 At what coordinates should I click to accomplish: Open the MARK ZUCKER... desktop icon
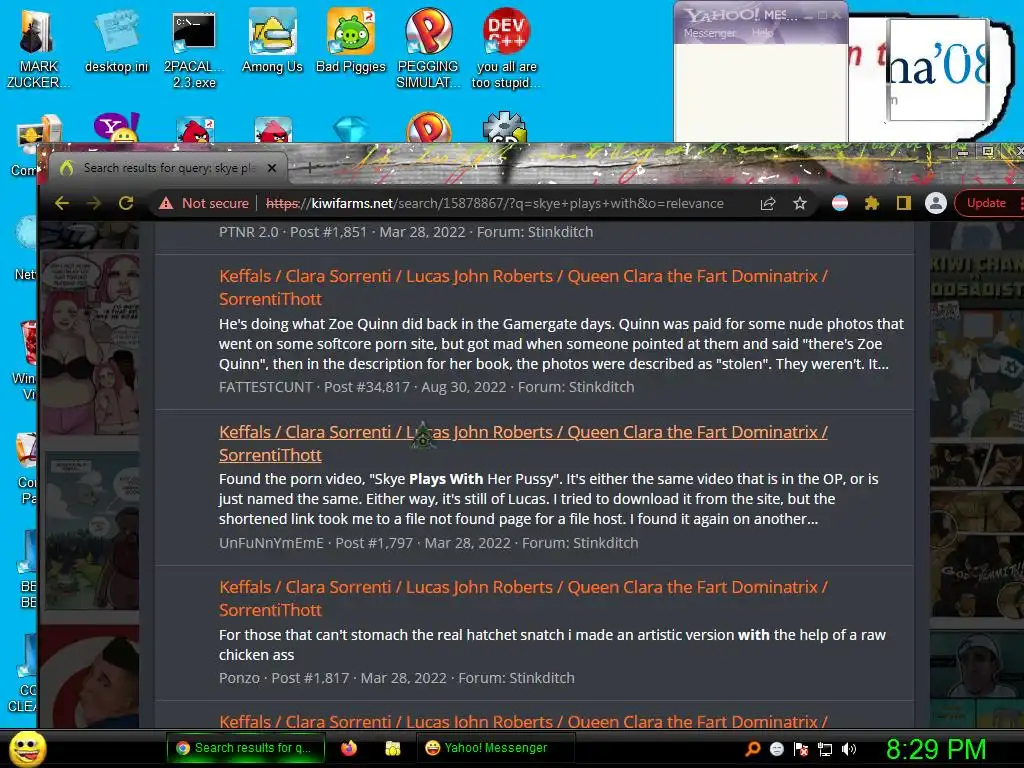(37, 49)
